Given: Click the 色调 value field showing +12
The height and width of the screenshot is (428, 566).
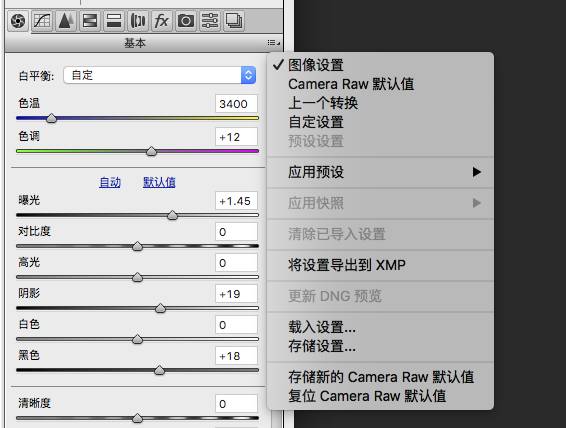Looking at the screenshot, I should pyautogui.click(x=236, y=137).
